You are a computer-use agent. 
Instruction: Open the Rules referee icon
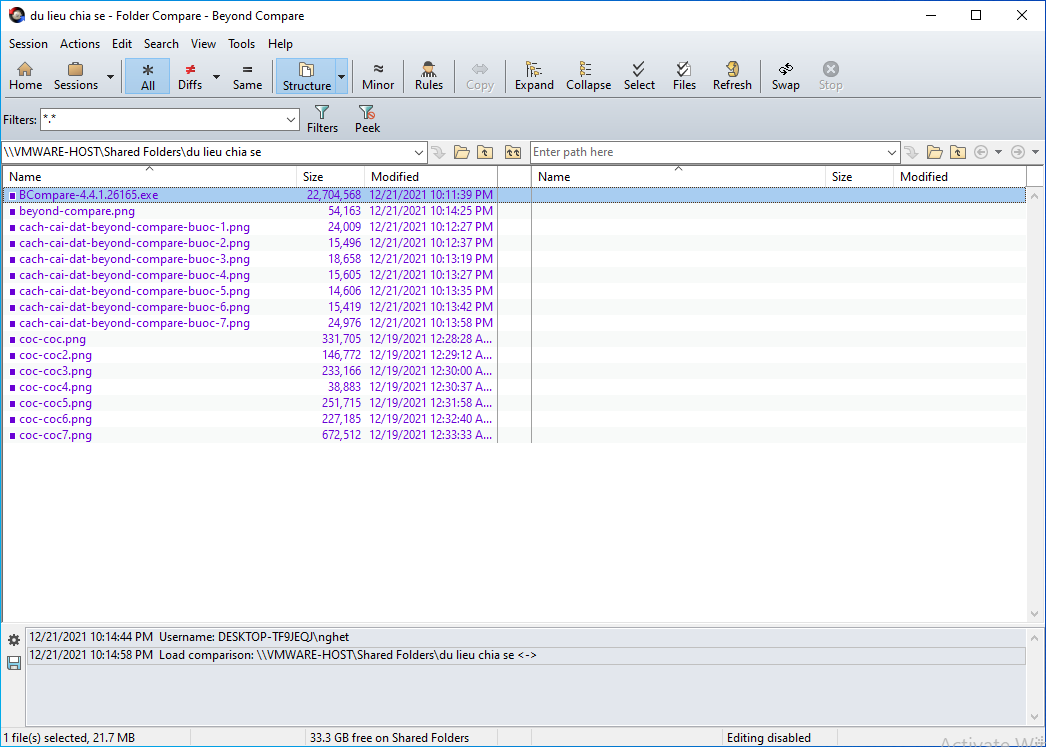[428, 76]
